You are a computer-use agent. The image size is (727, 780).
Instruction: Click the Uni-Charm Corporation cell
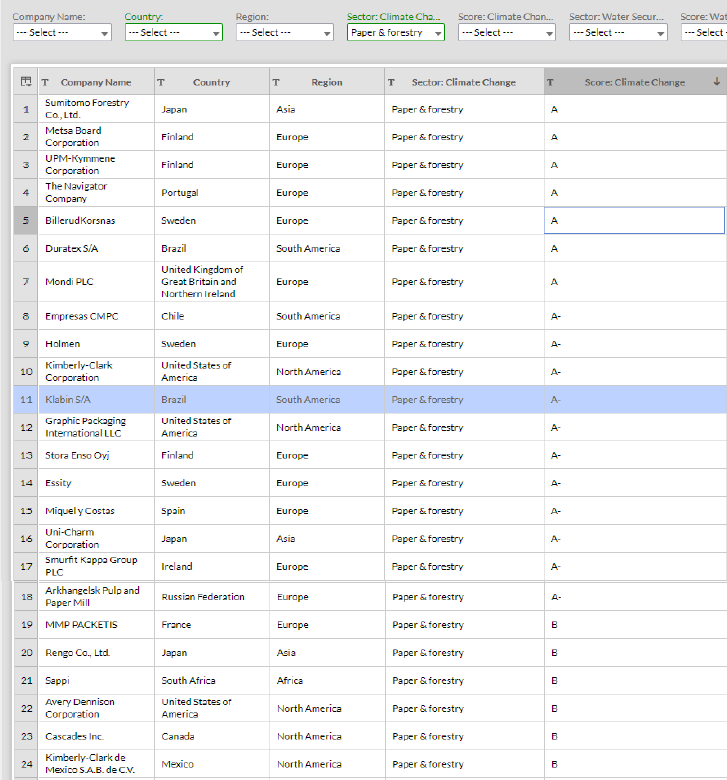click(97, 539)
